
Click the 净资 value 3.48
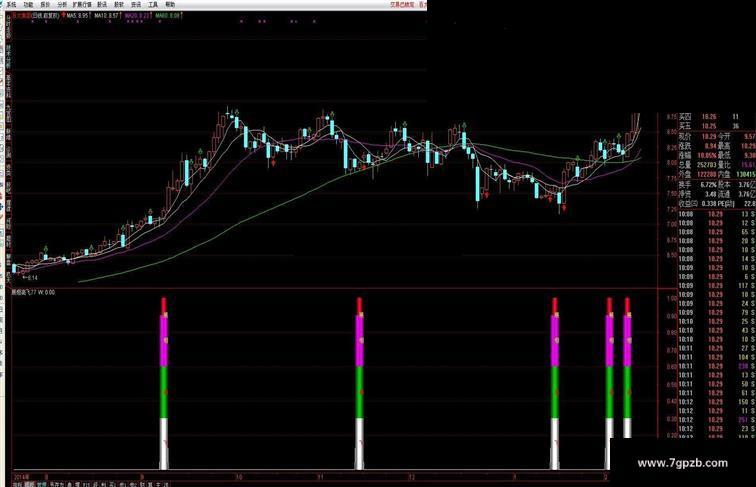710,194
